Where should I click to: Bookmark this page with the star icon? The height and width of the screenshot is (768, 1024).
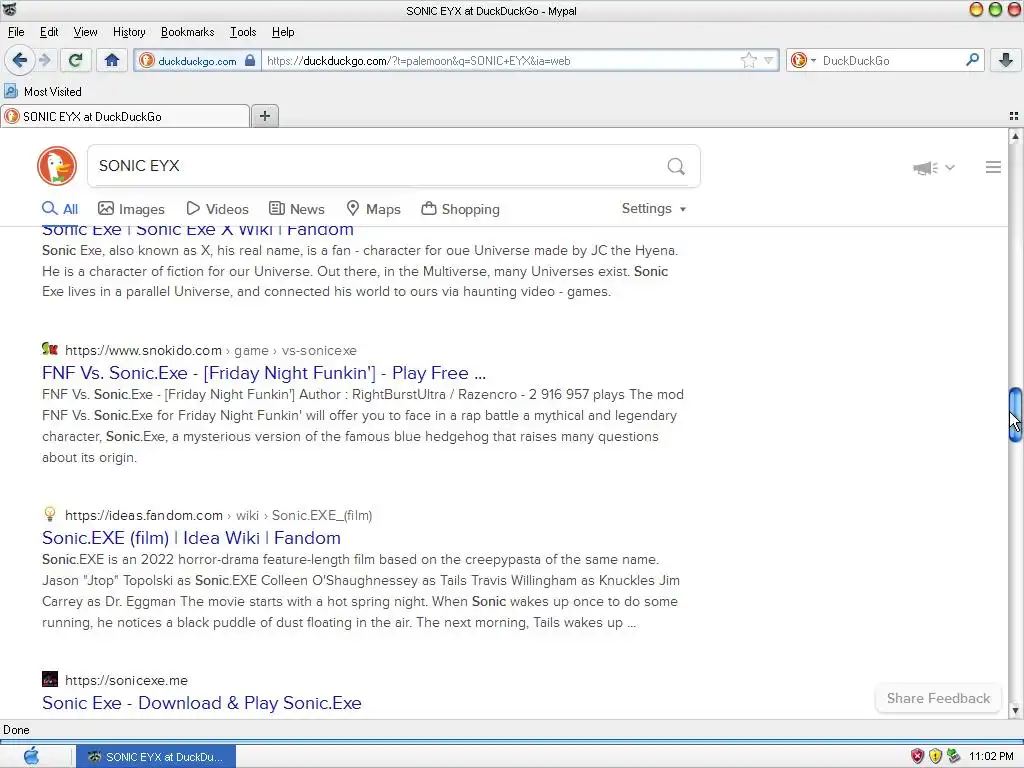coord(748,61)
